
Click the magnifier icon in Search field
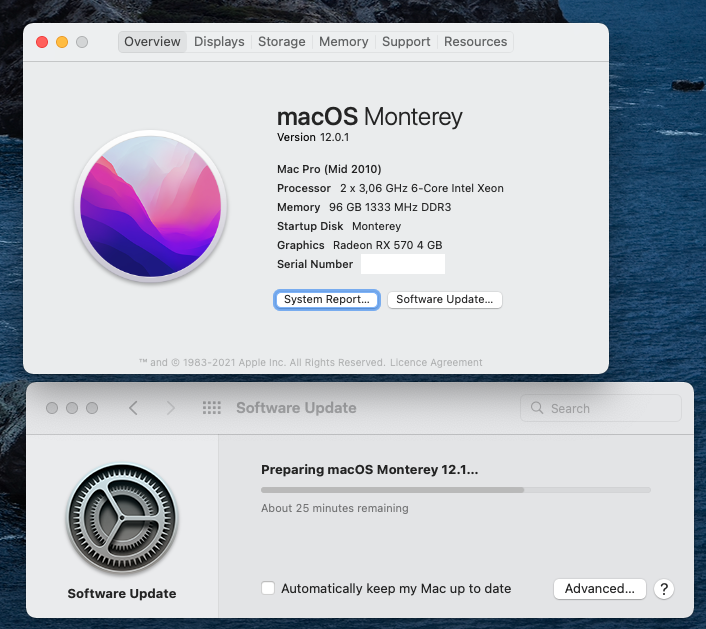pyautogui.click(x=537, y=408)
